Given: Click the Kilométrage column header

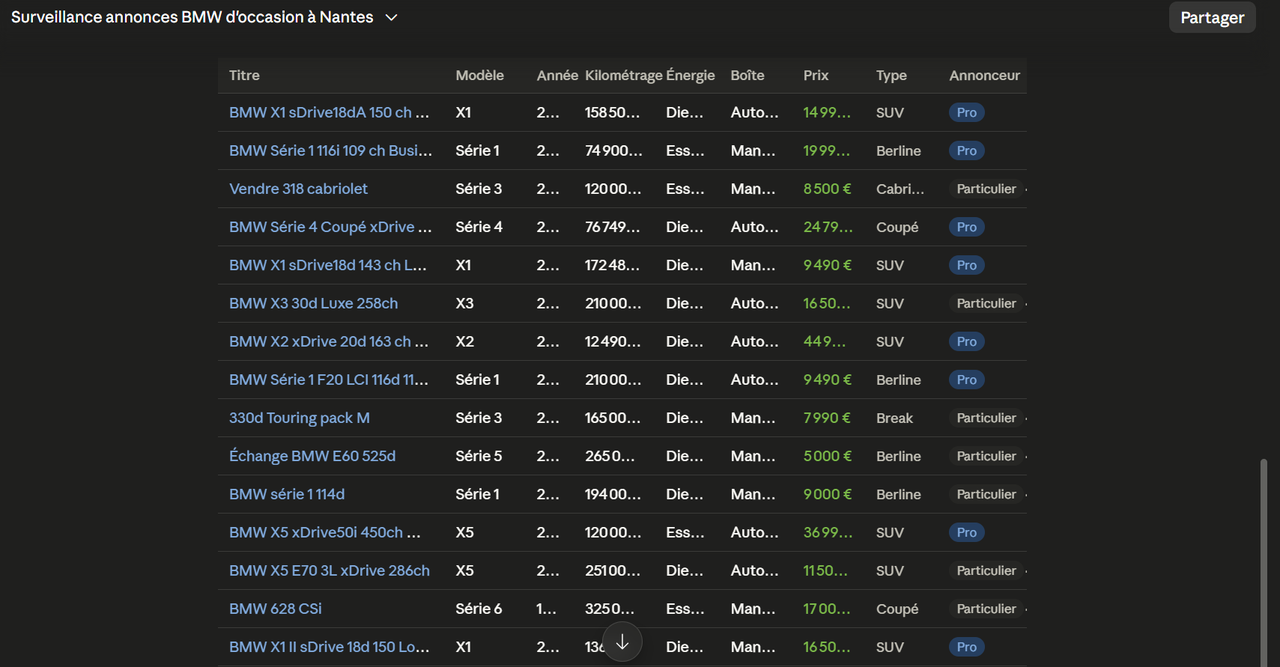Looking at the screenshot, I should tap(624, 75).
